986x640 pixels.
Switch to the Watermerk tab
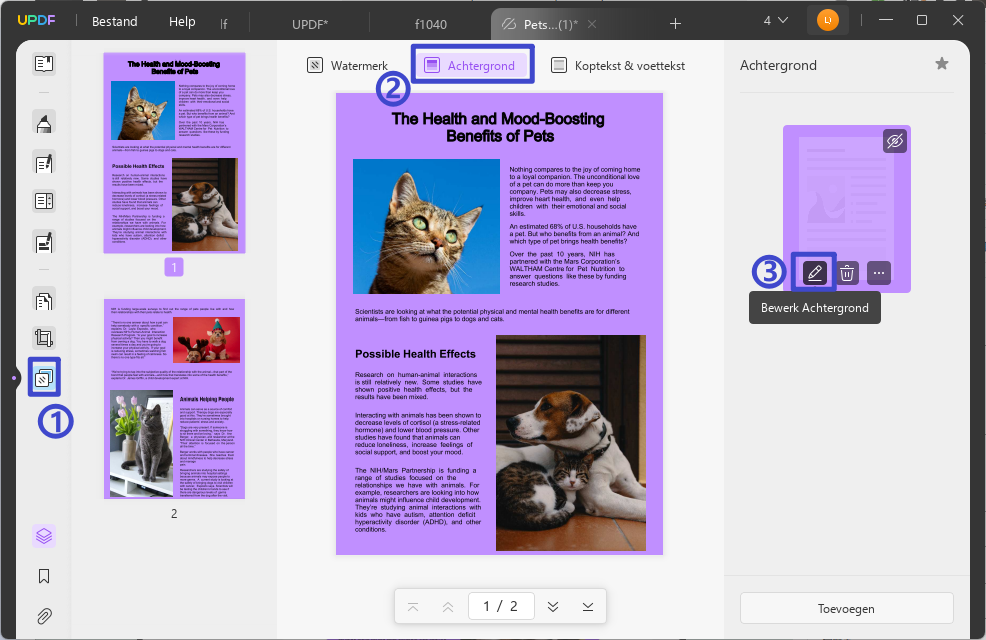(x=348, y=65)
